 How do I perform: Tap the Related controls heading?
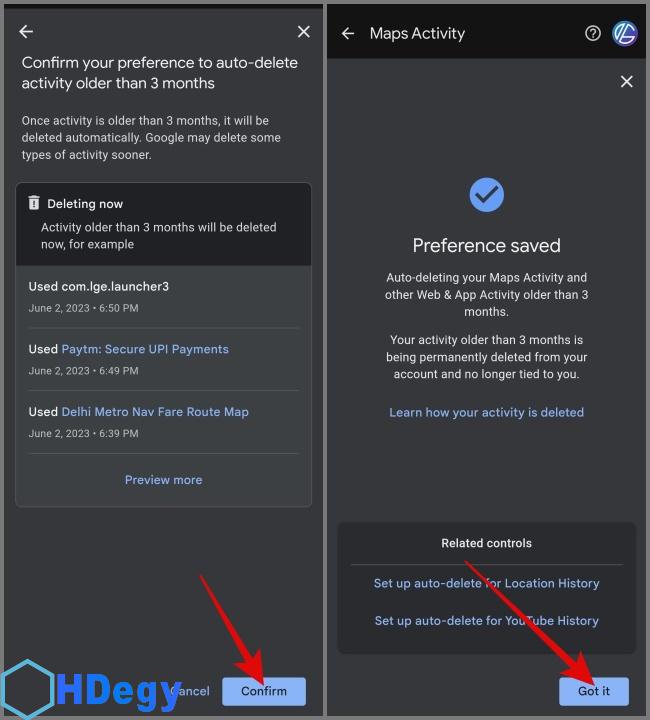(486, 543)
